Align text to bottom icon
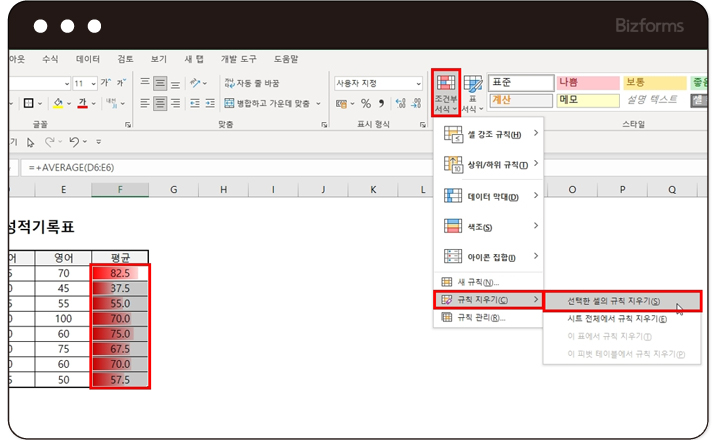The image size is (715, 440). pos(176,83)
